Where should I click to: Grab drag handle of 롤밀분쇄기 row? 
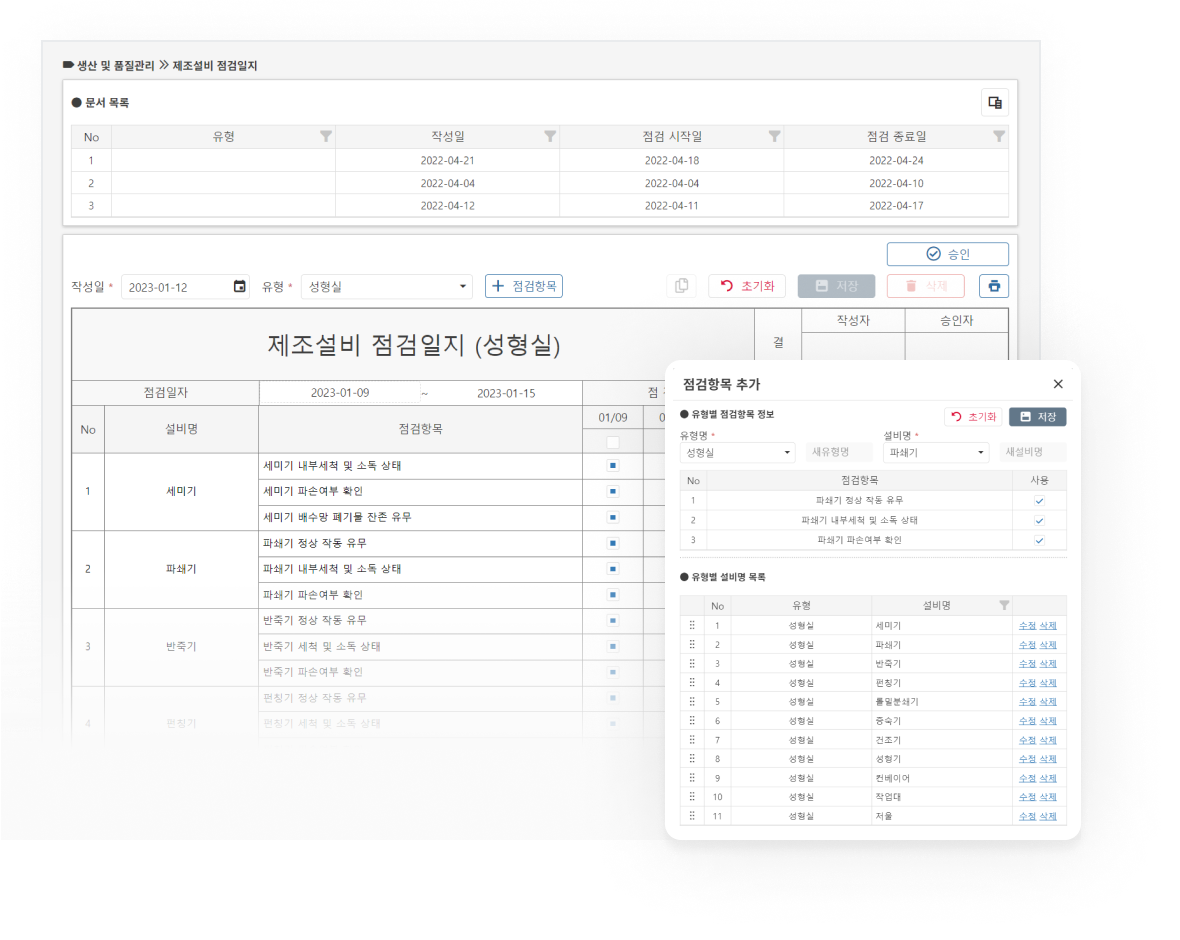tap(692, 701)
